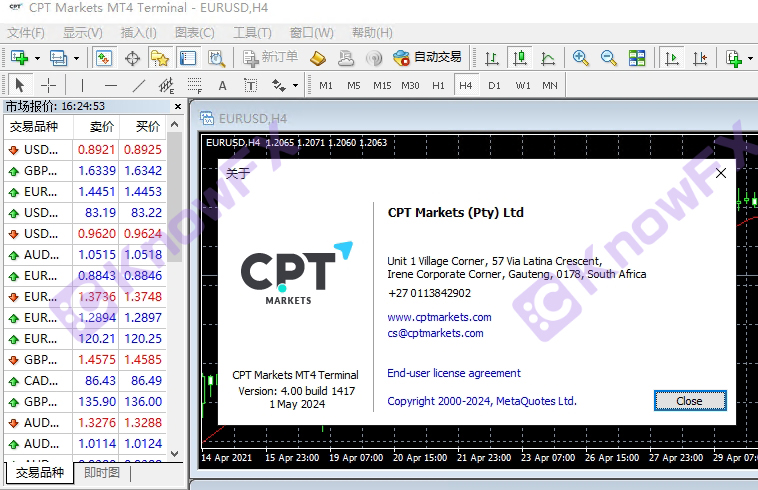Switch to the D1 timeframe
The height and width of the screenshot is (490, 758).
pos(494,86)
